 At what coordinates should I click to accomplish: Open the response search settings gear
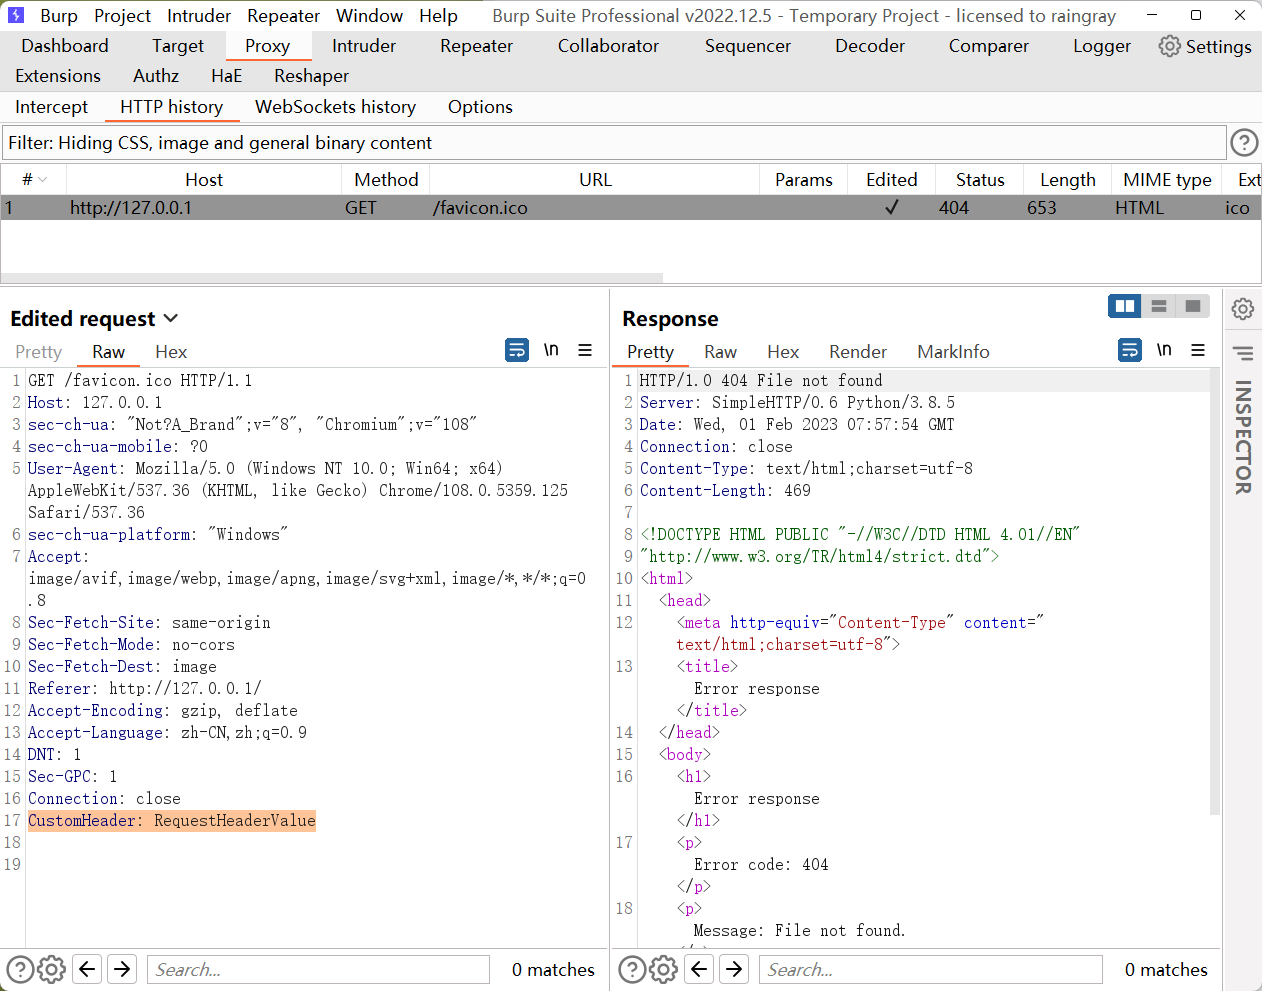[x=664, y=969]
